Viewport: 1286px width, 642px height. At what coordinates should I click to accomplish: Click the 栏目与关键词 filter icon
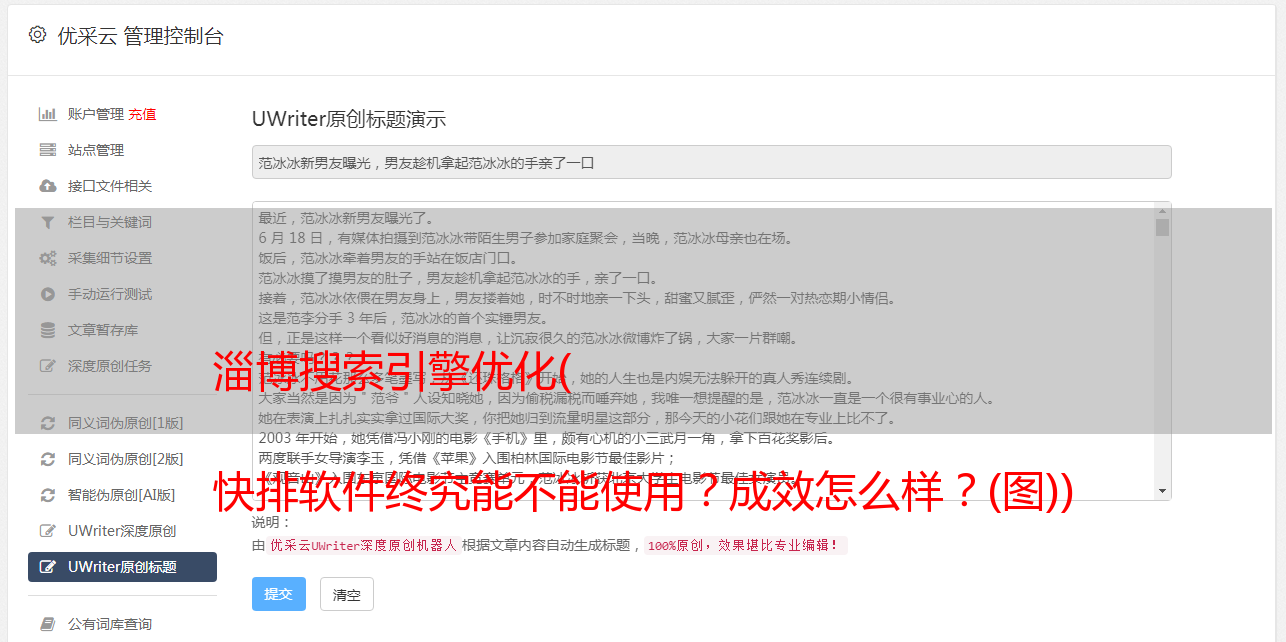[x=47, y=222]
